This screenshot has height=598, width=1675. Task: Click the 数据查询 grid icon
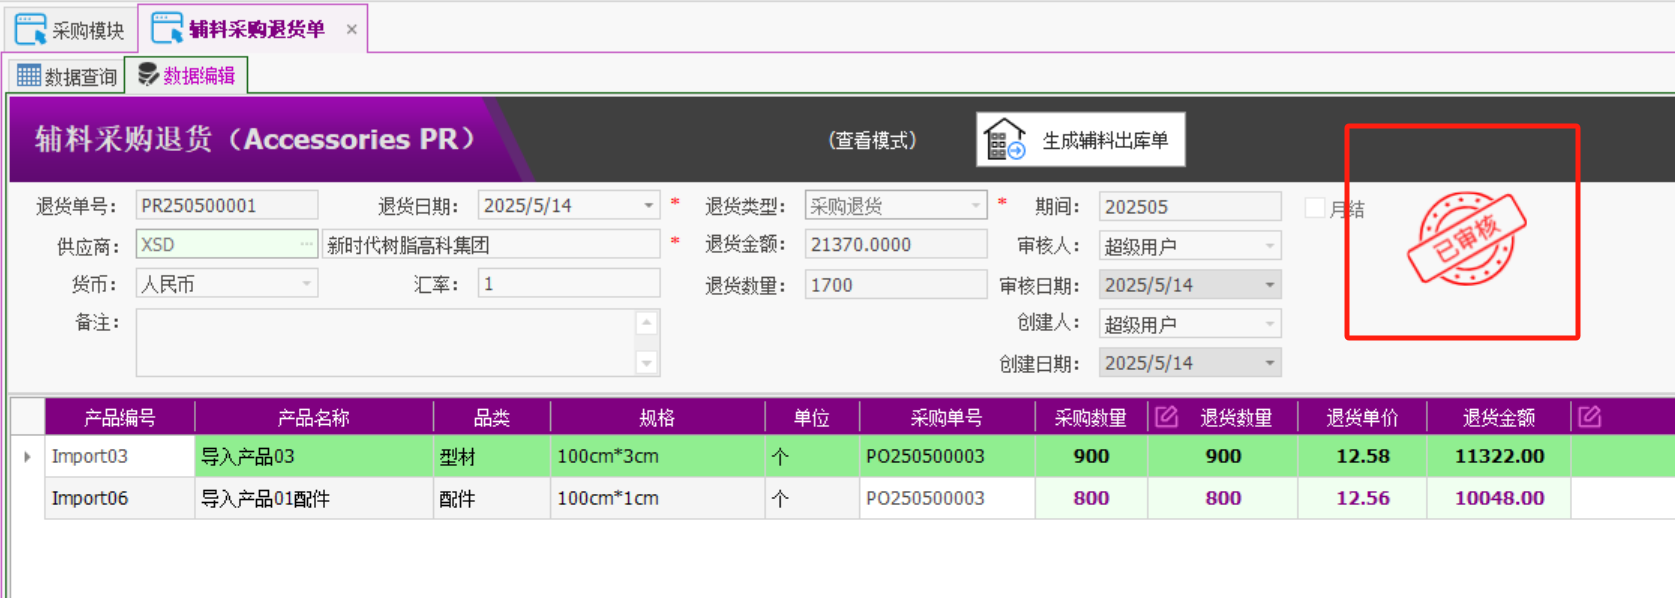tap(28, 76)
